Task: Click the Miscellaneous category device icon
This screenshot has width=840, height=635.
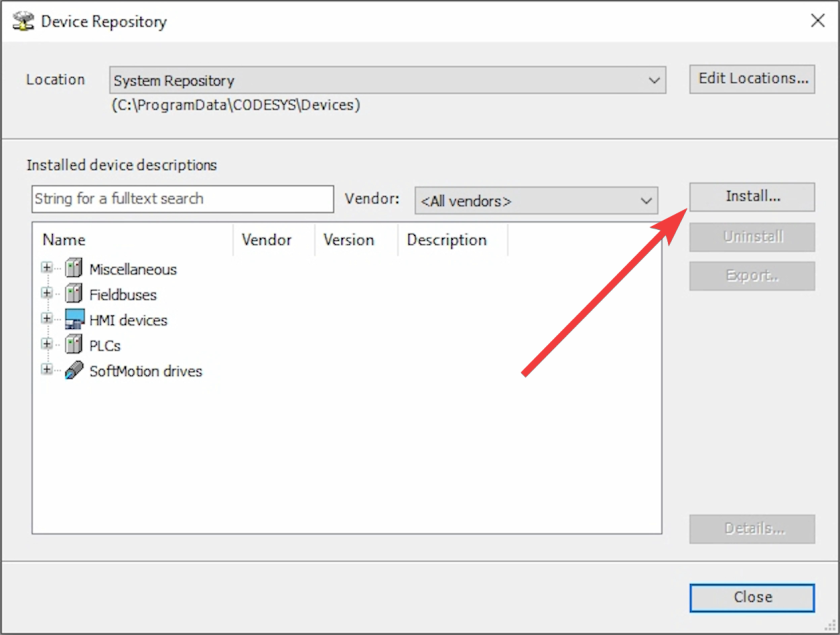Action: 74,267
